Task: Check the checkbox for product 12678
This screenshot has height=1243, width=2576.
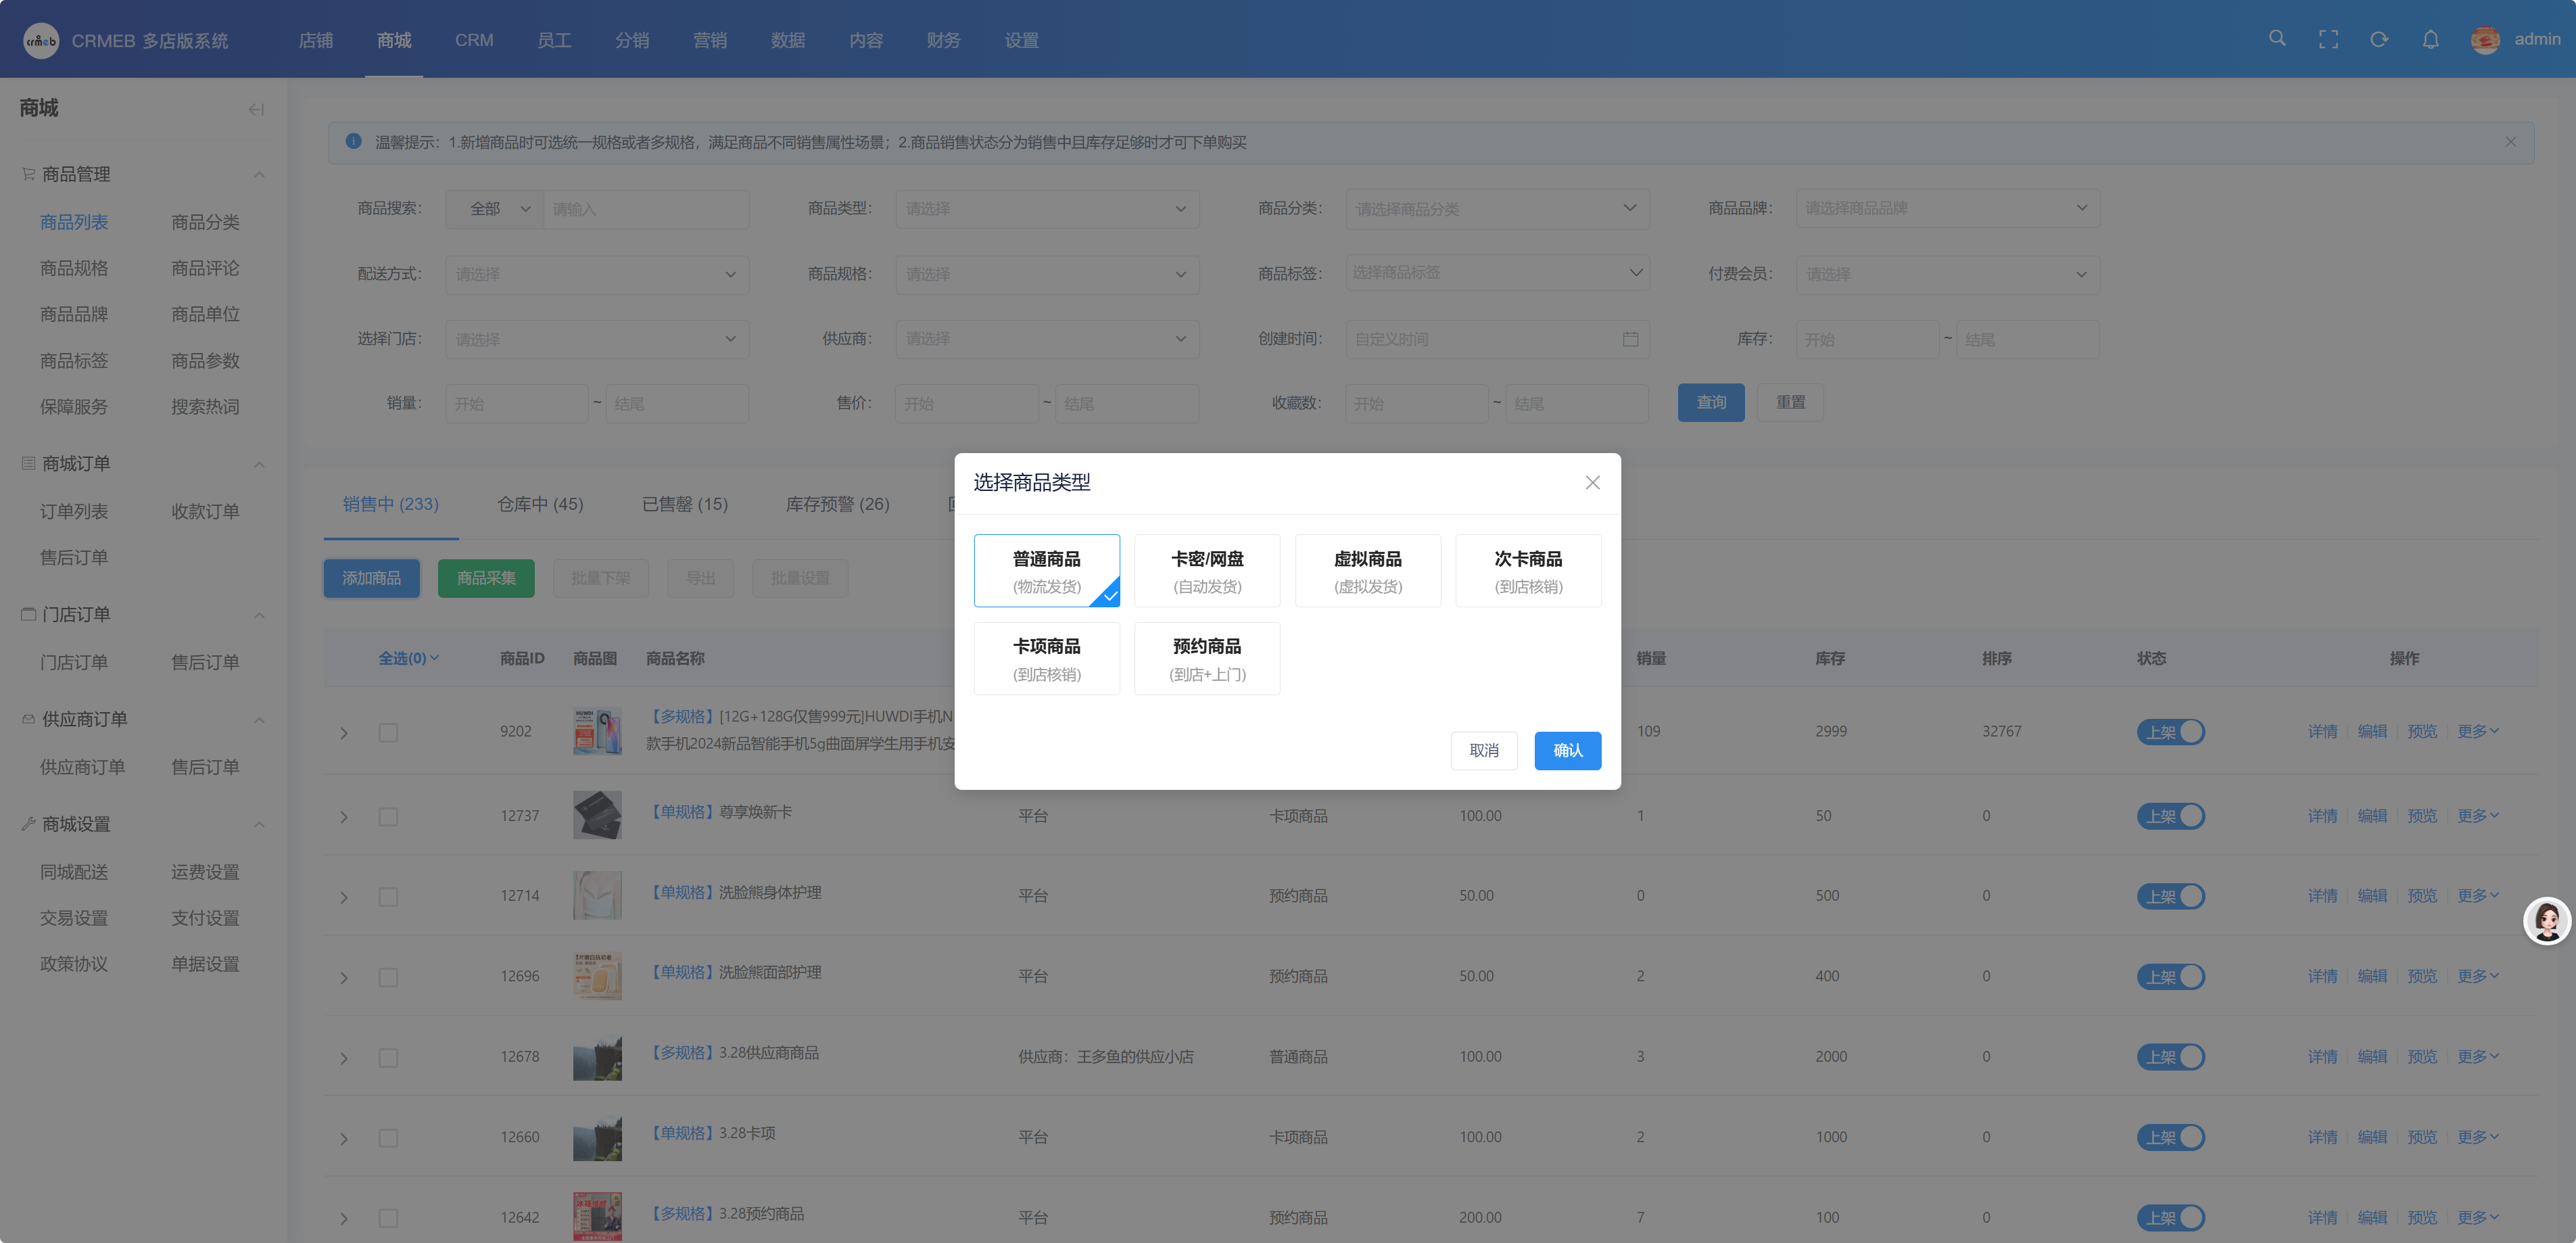Action: coord(388,1058)
